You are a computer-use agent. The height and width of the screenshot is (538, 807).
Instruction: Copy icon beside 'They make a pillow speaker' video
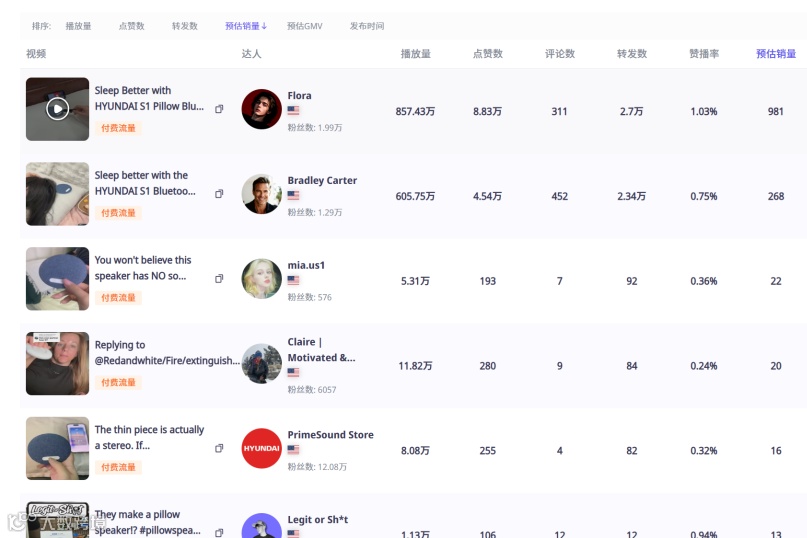click(x=219, y=533)
